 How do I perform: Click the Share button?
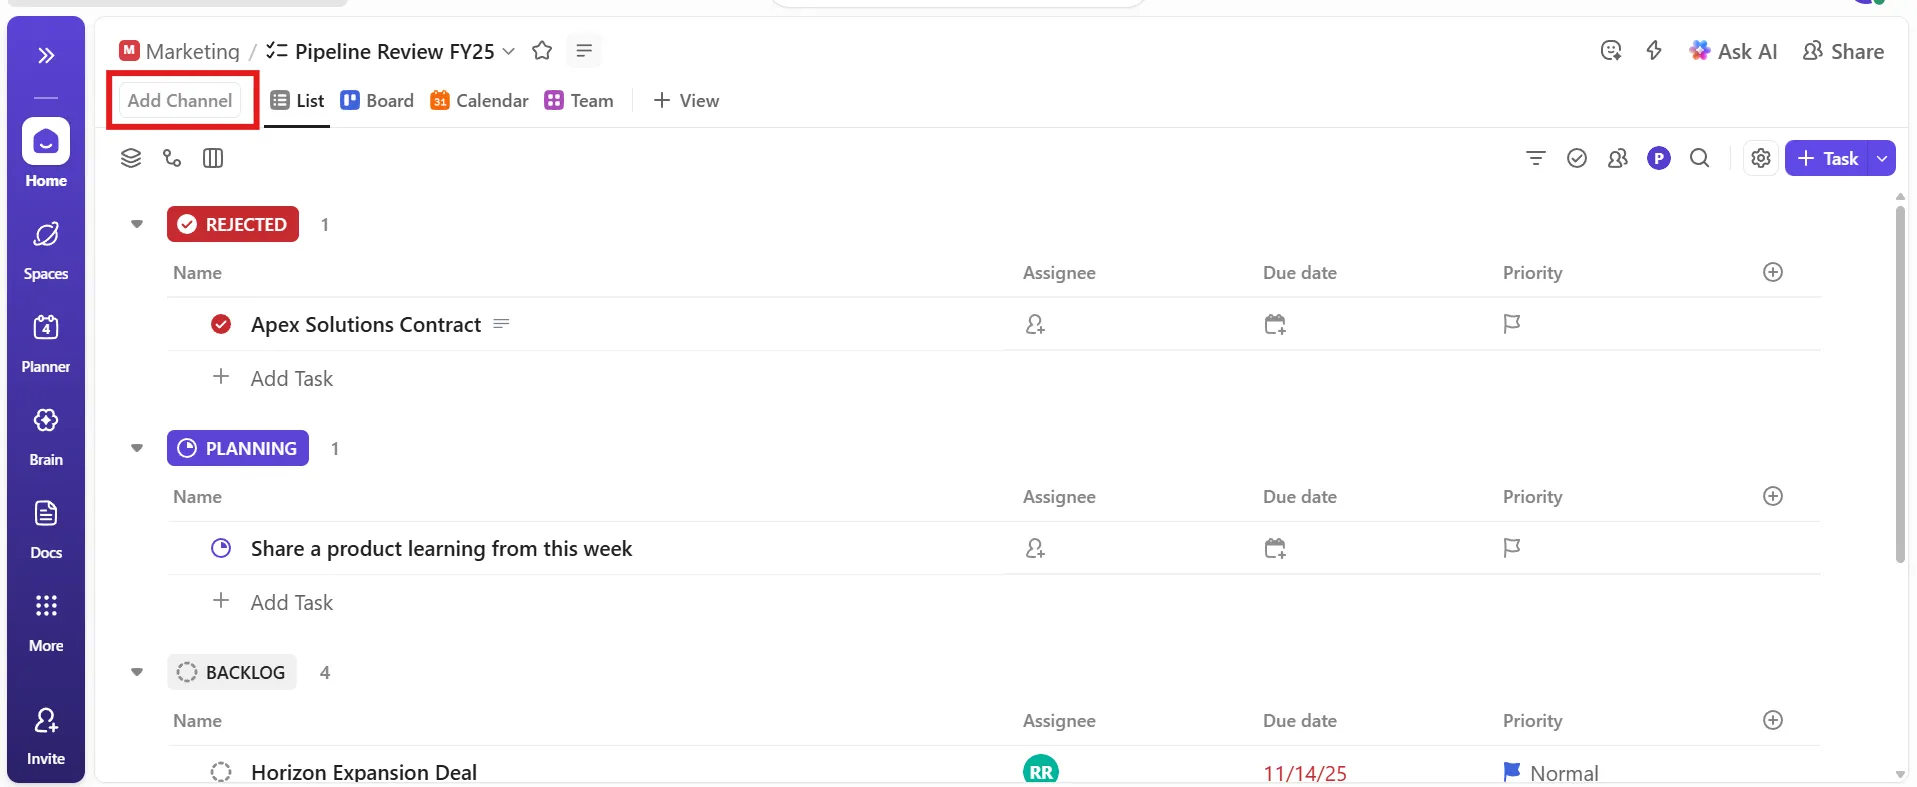[1843, 51]
